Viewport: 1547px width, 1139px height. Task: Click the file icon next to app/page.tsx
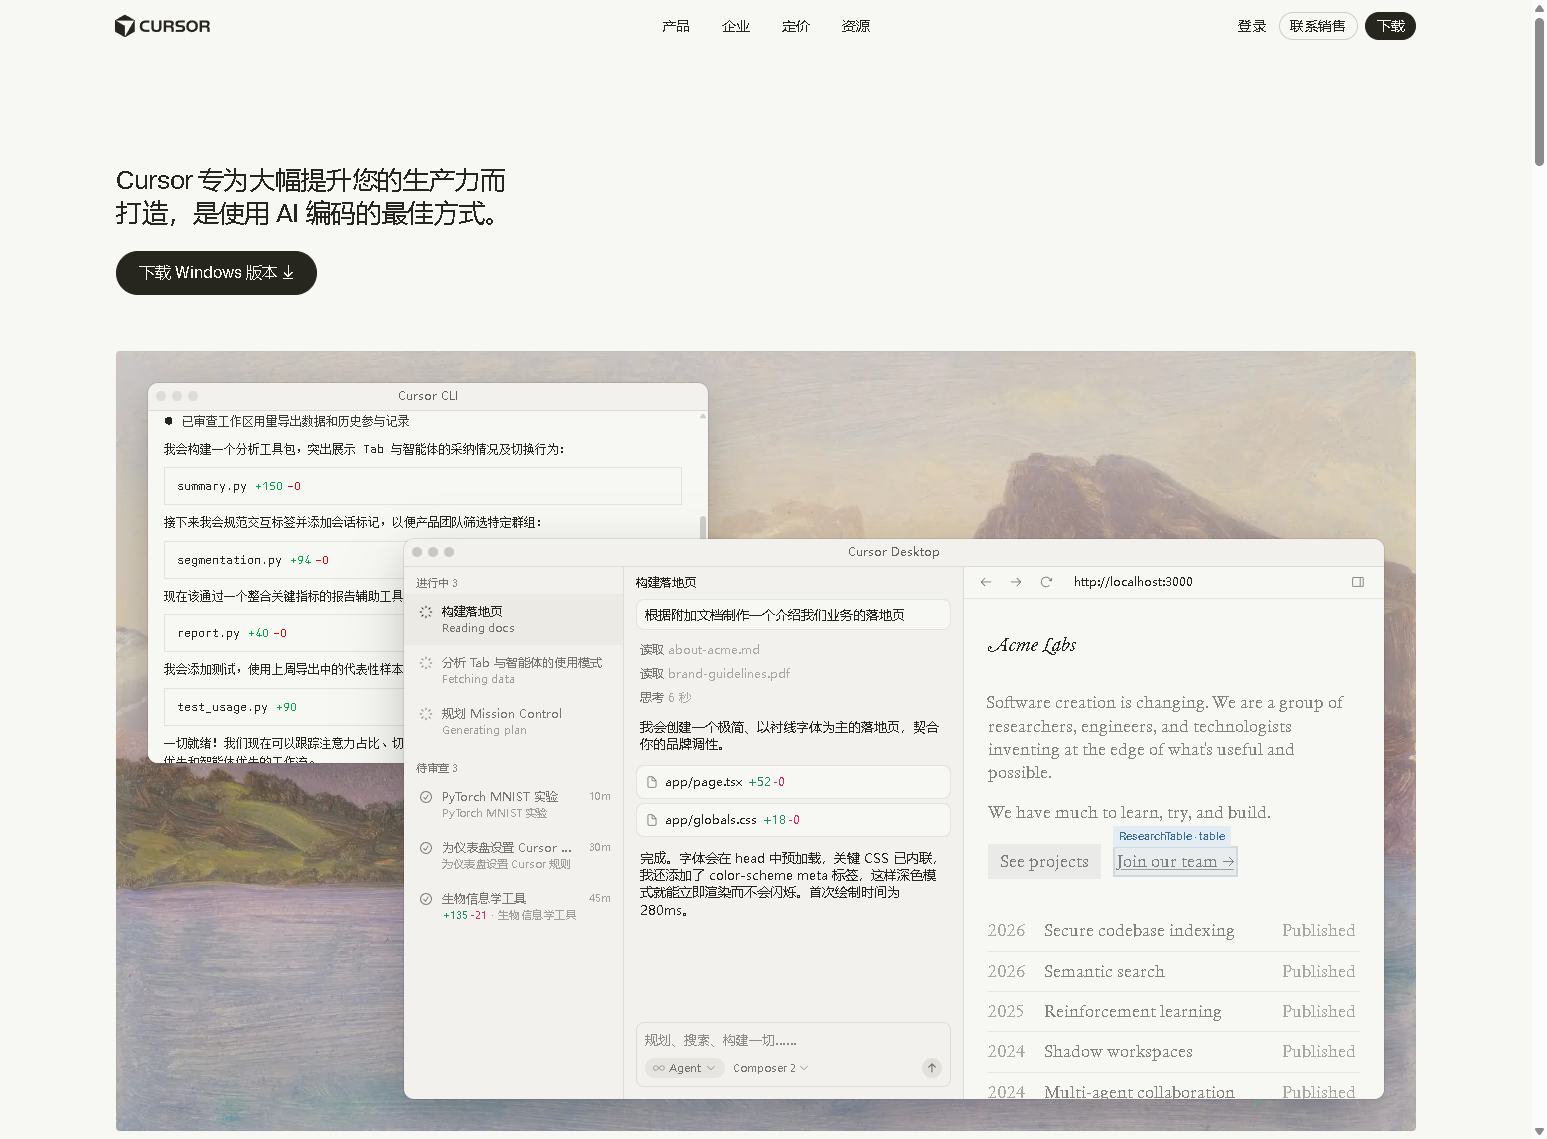653,782
